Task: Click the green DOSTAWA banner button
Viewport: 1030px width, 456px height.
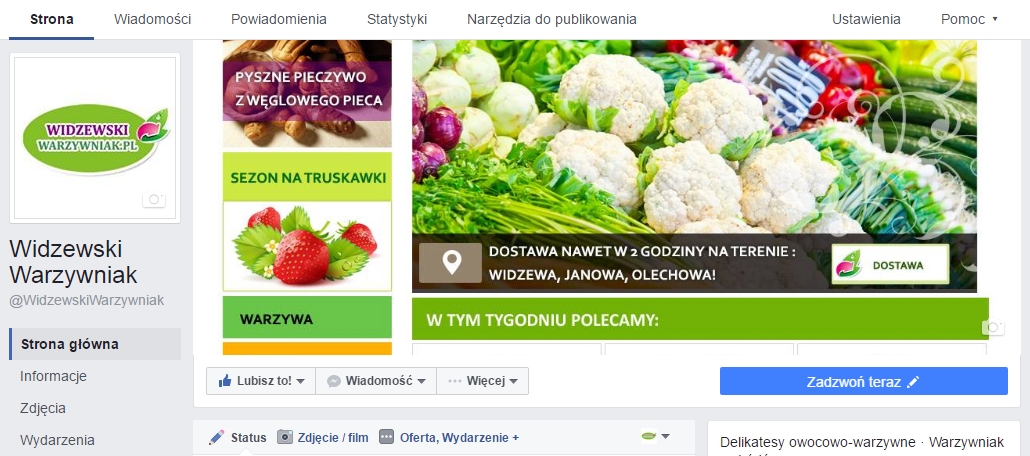Action: 890,264
